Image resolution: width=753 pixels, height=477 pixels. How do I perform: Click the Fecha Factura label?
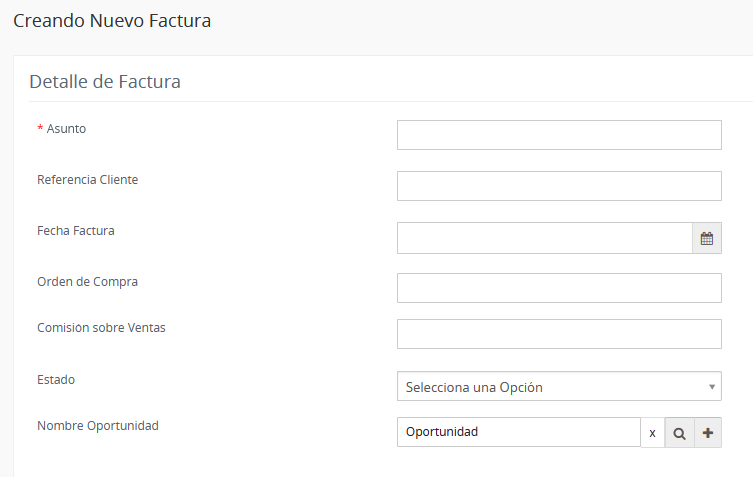click(76, 231)
